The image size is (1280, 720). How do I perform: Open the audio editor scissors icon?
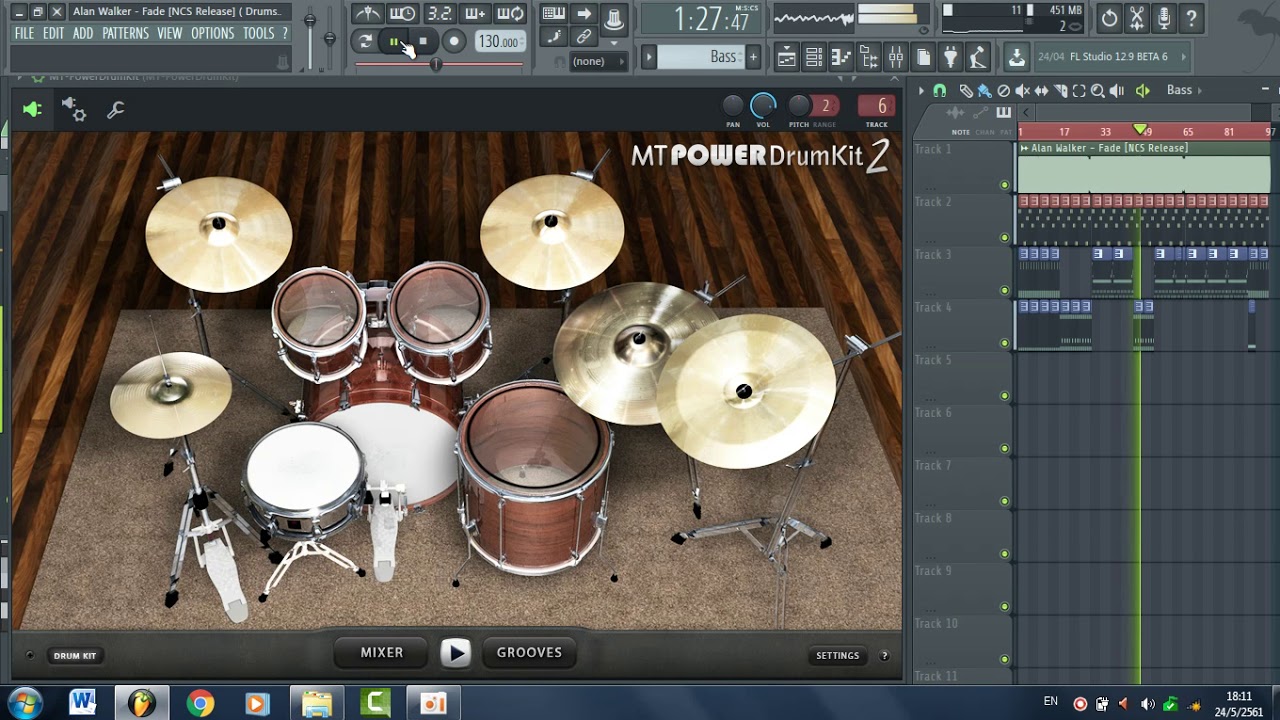click(x=1137, y=18)
